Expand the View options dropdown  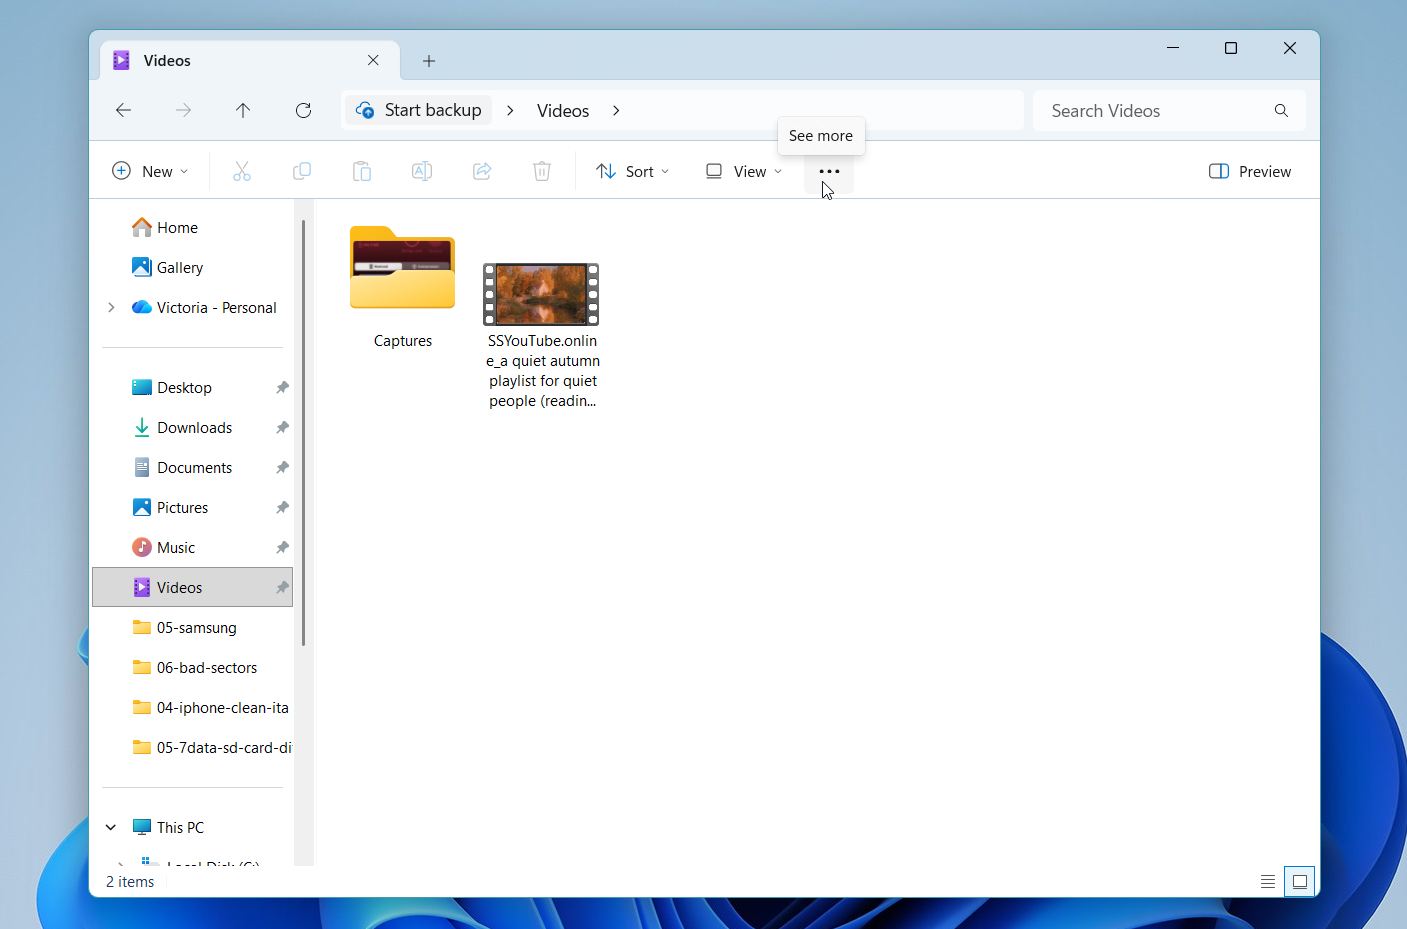741,171
